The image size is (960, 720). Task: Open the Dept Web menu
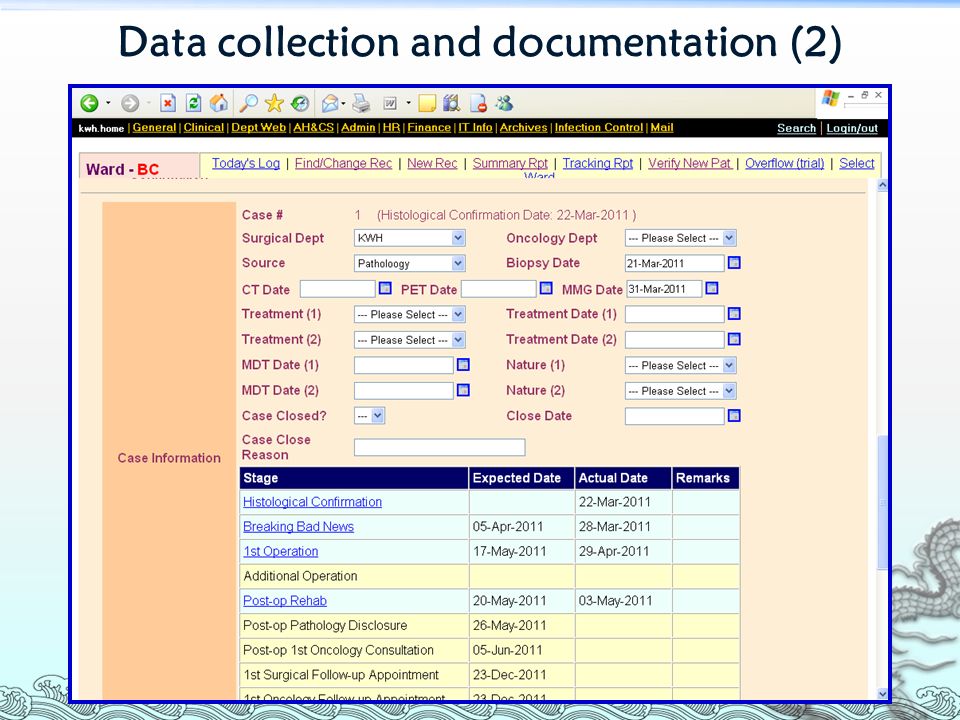tap(259, 127)
